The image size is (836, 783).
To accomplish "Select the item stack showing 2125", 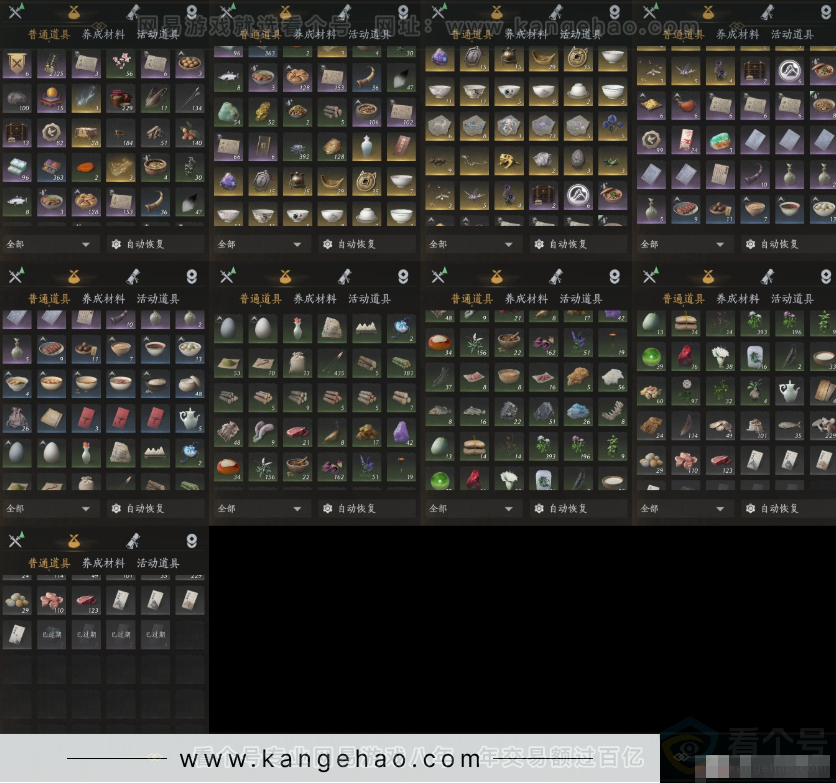I will (x=52, y=64).
